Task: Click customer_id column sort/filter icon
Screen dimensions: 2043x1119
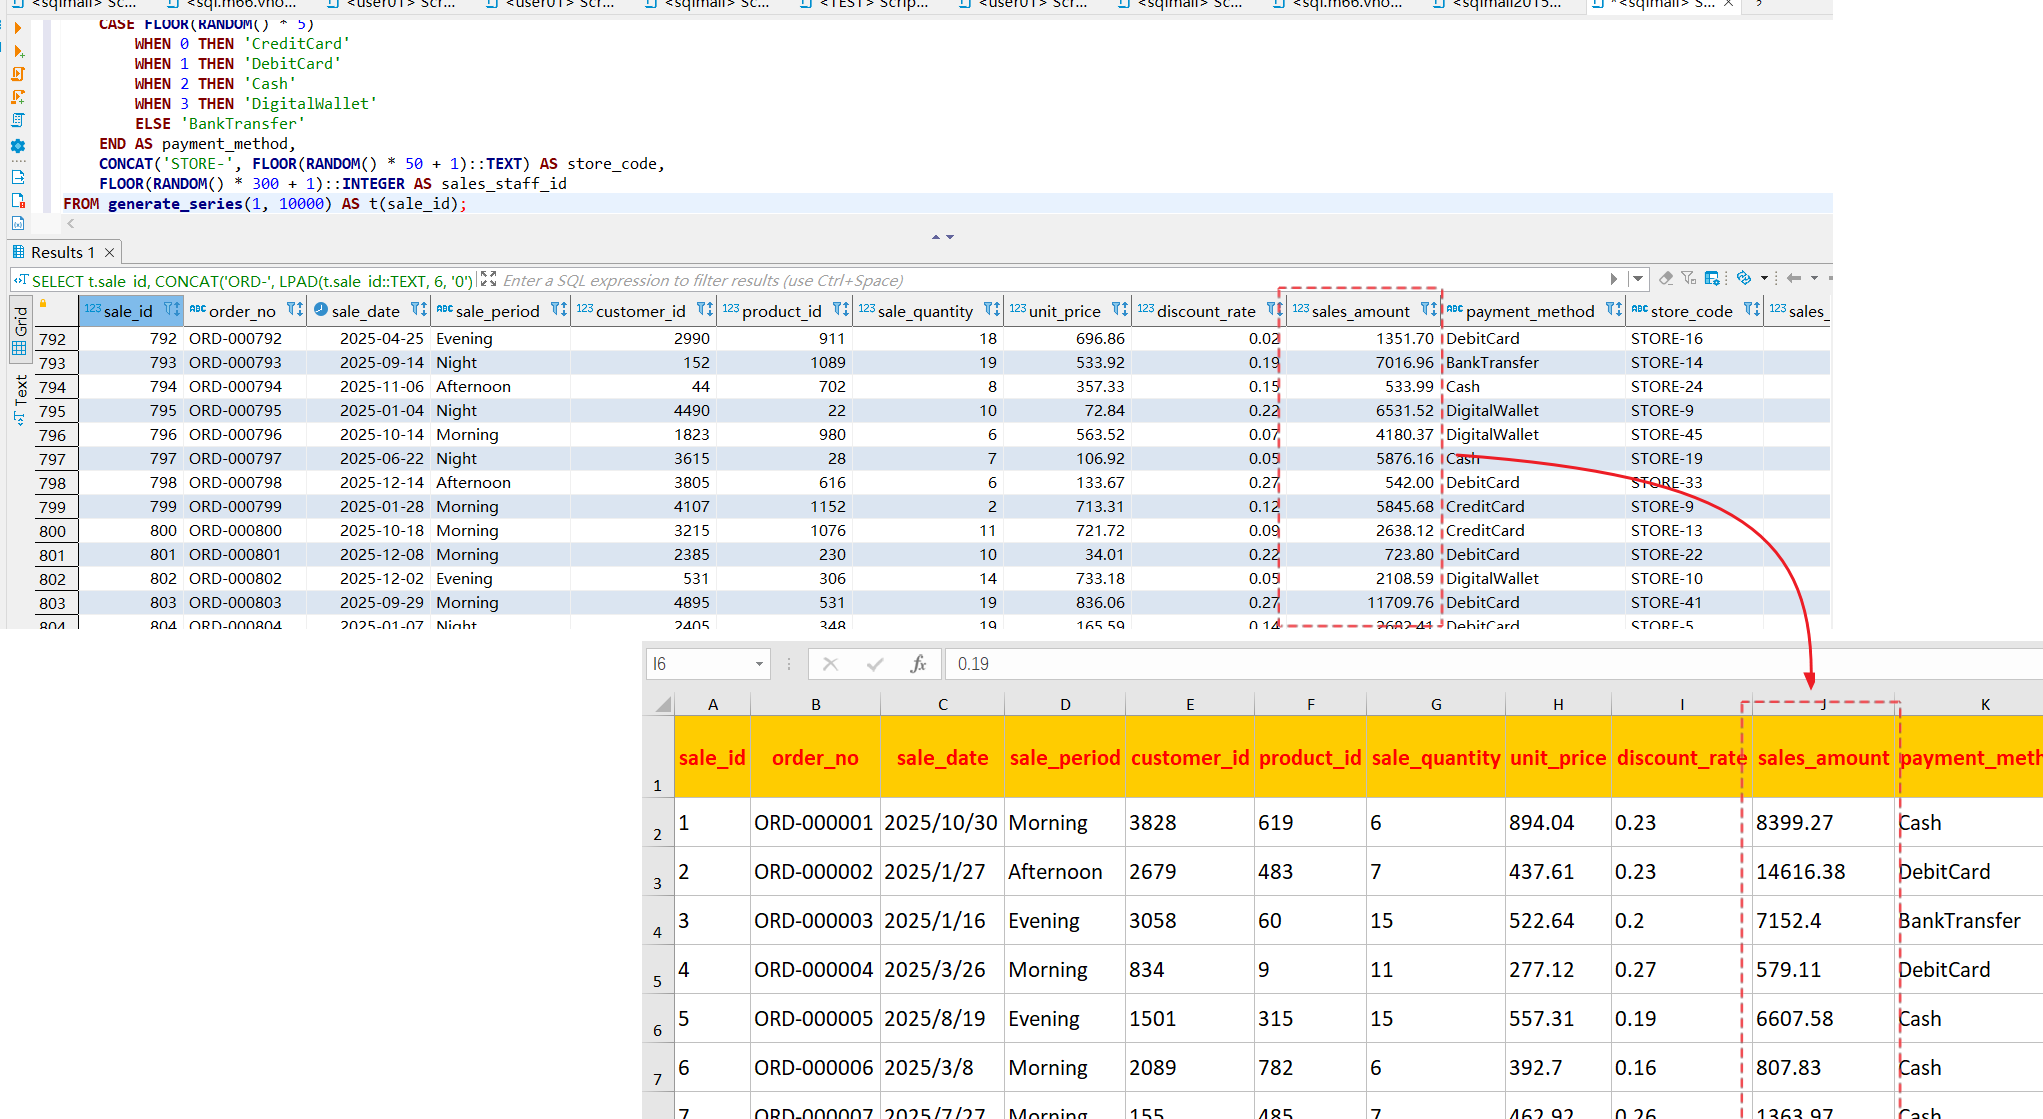Action: point(704,310)
